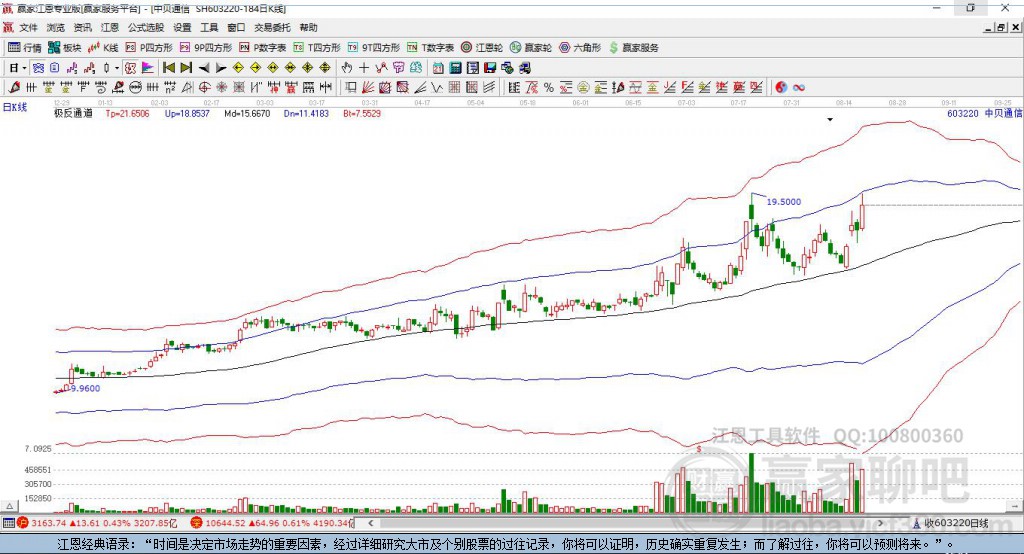Click the yin-yang icon

[x=781, y=88]
